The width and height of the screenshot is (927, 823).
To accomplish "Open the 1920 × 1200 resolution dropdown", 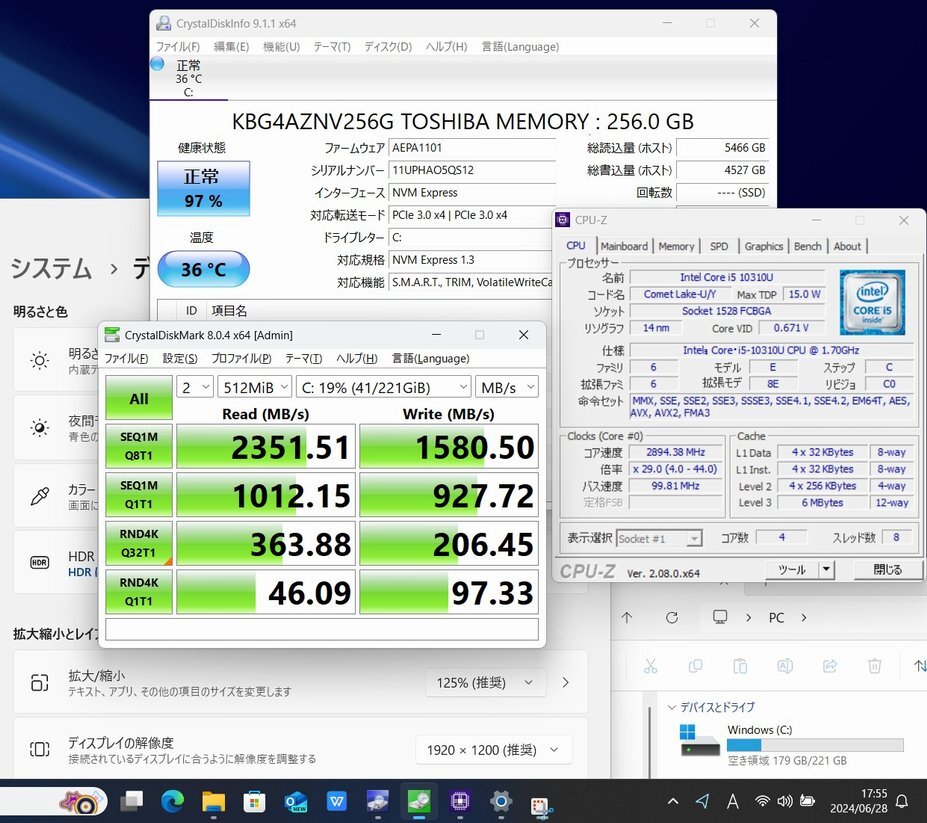I will pos(494,750).
